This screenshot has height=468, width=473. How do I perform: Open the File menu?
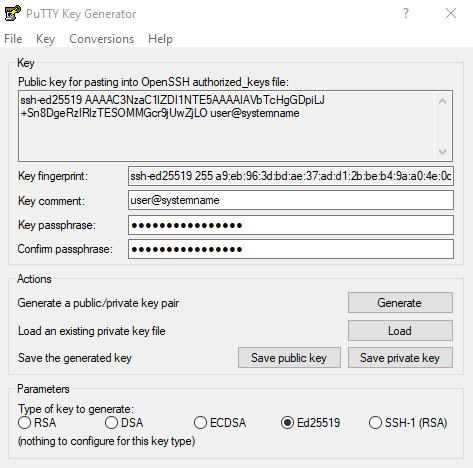[13, 39]
